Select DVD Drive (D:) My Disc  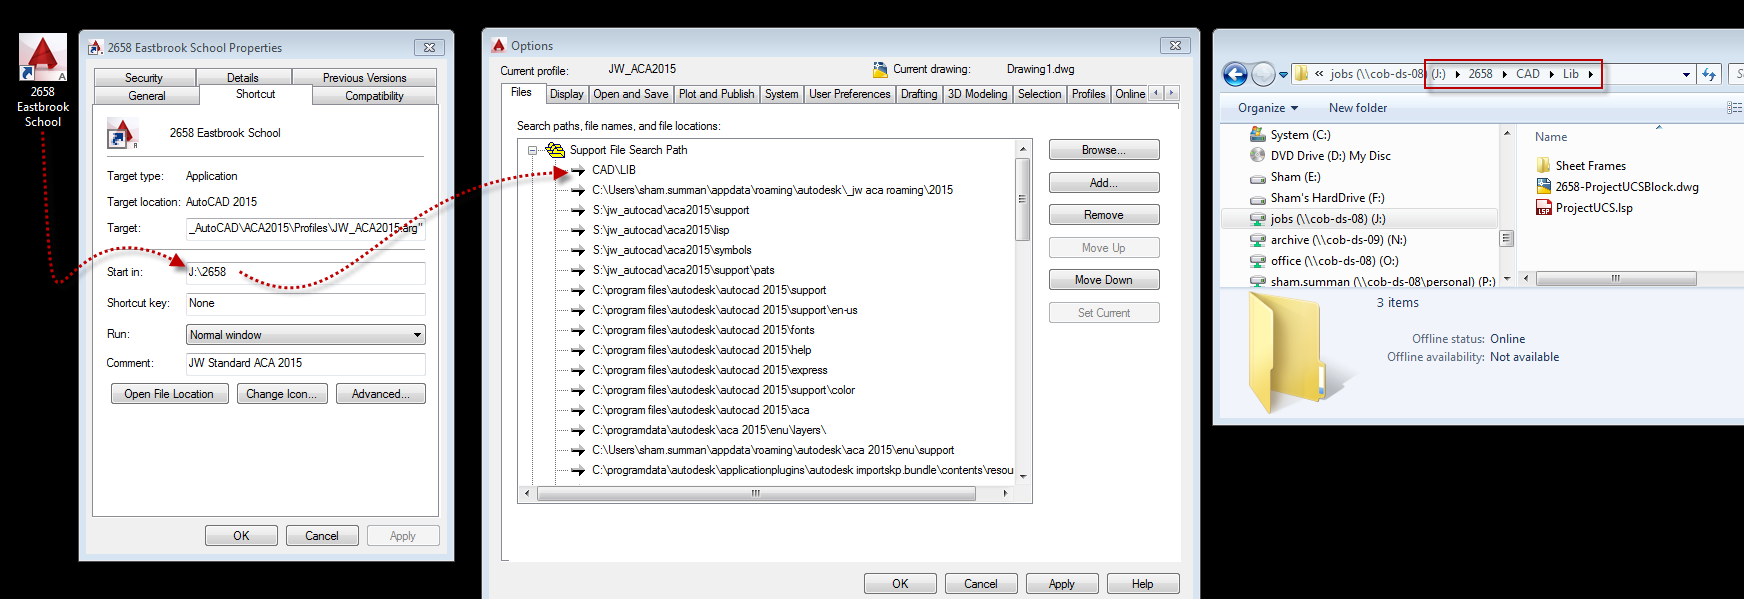click(1330, 156)
